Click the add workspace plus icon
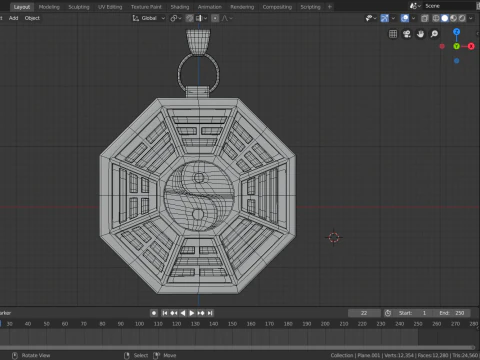 click(x=329, y=7)
